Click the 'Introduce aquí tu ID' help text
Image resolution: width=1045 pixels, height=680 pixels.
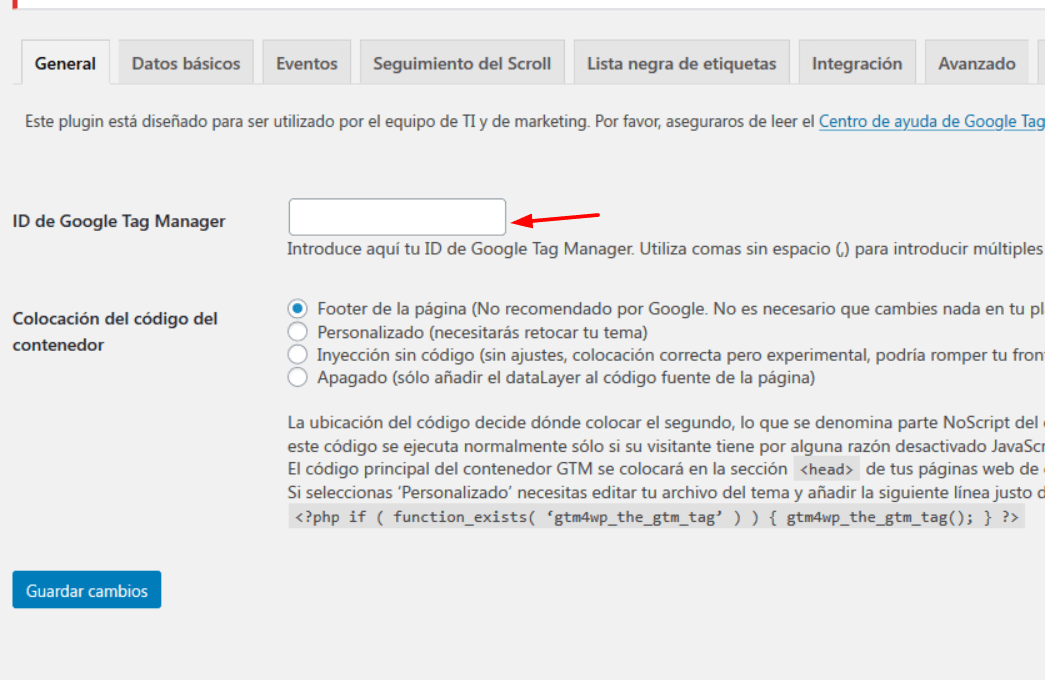tap(665, 249)
